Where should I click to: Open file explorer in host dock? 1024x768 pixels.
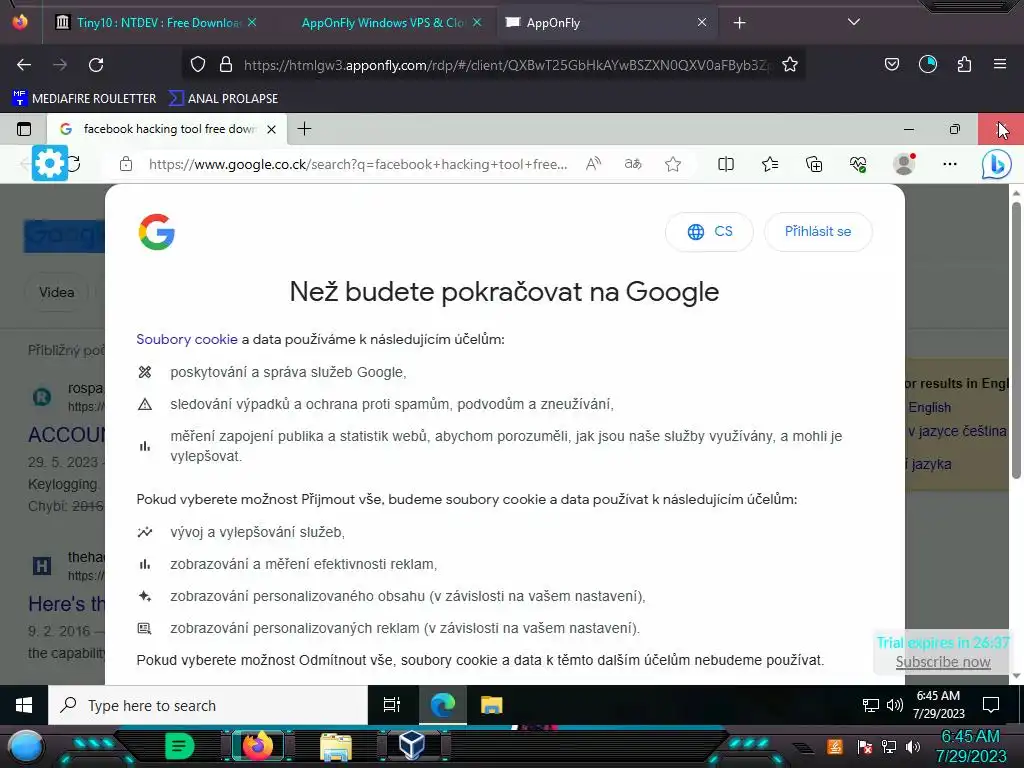[x=336, y=747]
